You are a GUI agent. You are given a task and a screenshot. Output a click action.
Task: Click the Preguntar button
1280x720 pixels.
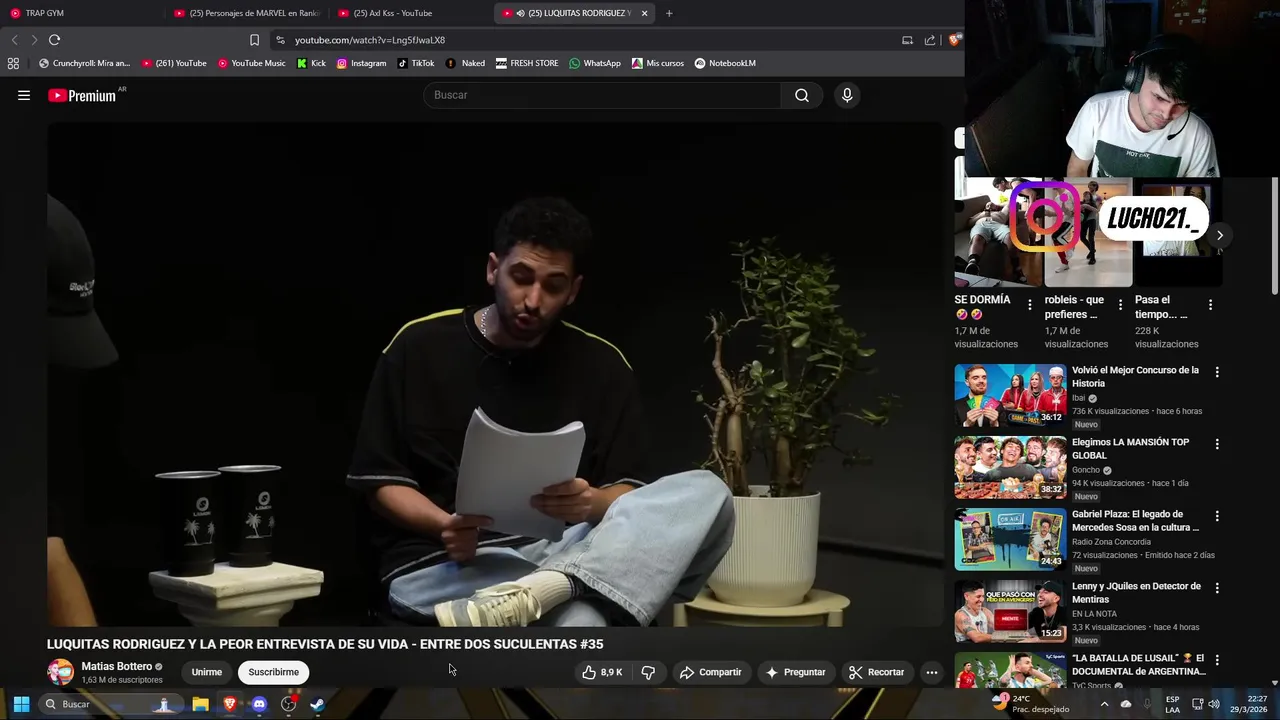(x=795, y=672)
